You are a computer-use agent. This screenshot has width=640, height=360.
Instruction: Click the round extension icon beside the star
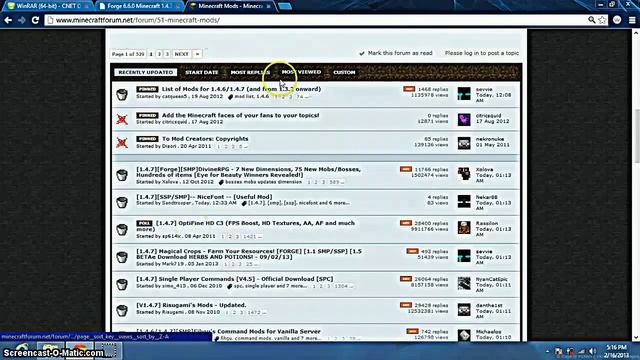[617, 20]
